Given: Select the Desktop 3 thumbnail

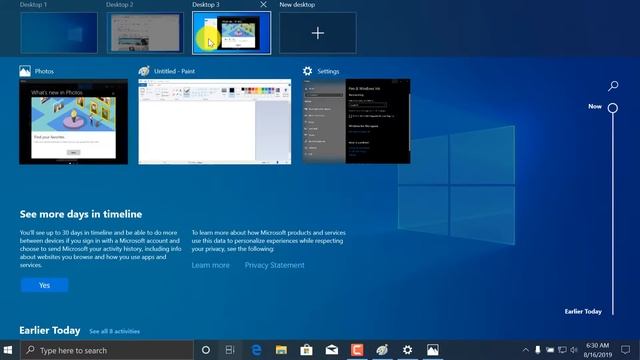Looking at the screenshot, I should [x=231, y=33].
